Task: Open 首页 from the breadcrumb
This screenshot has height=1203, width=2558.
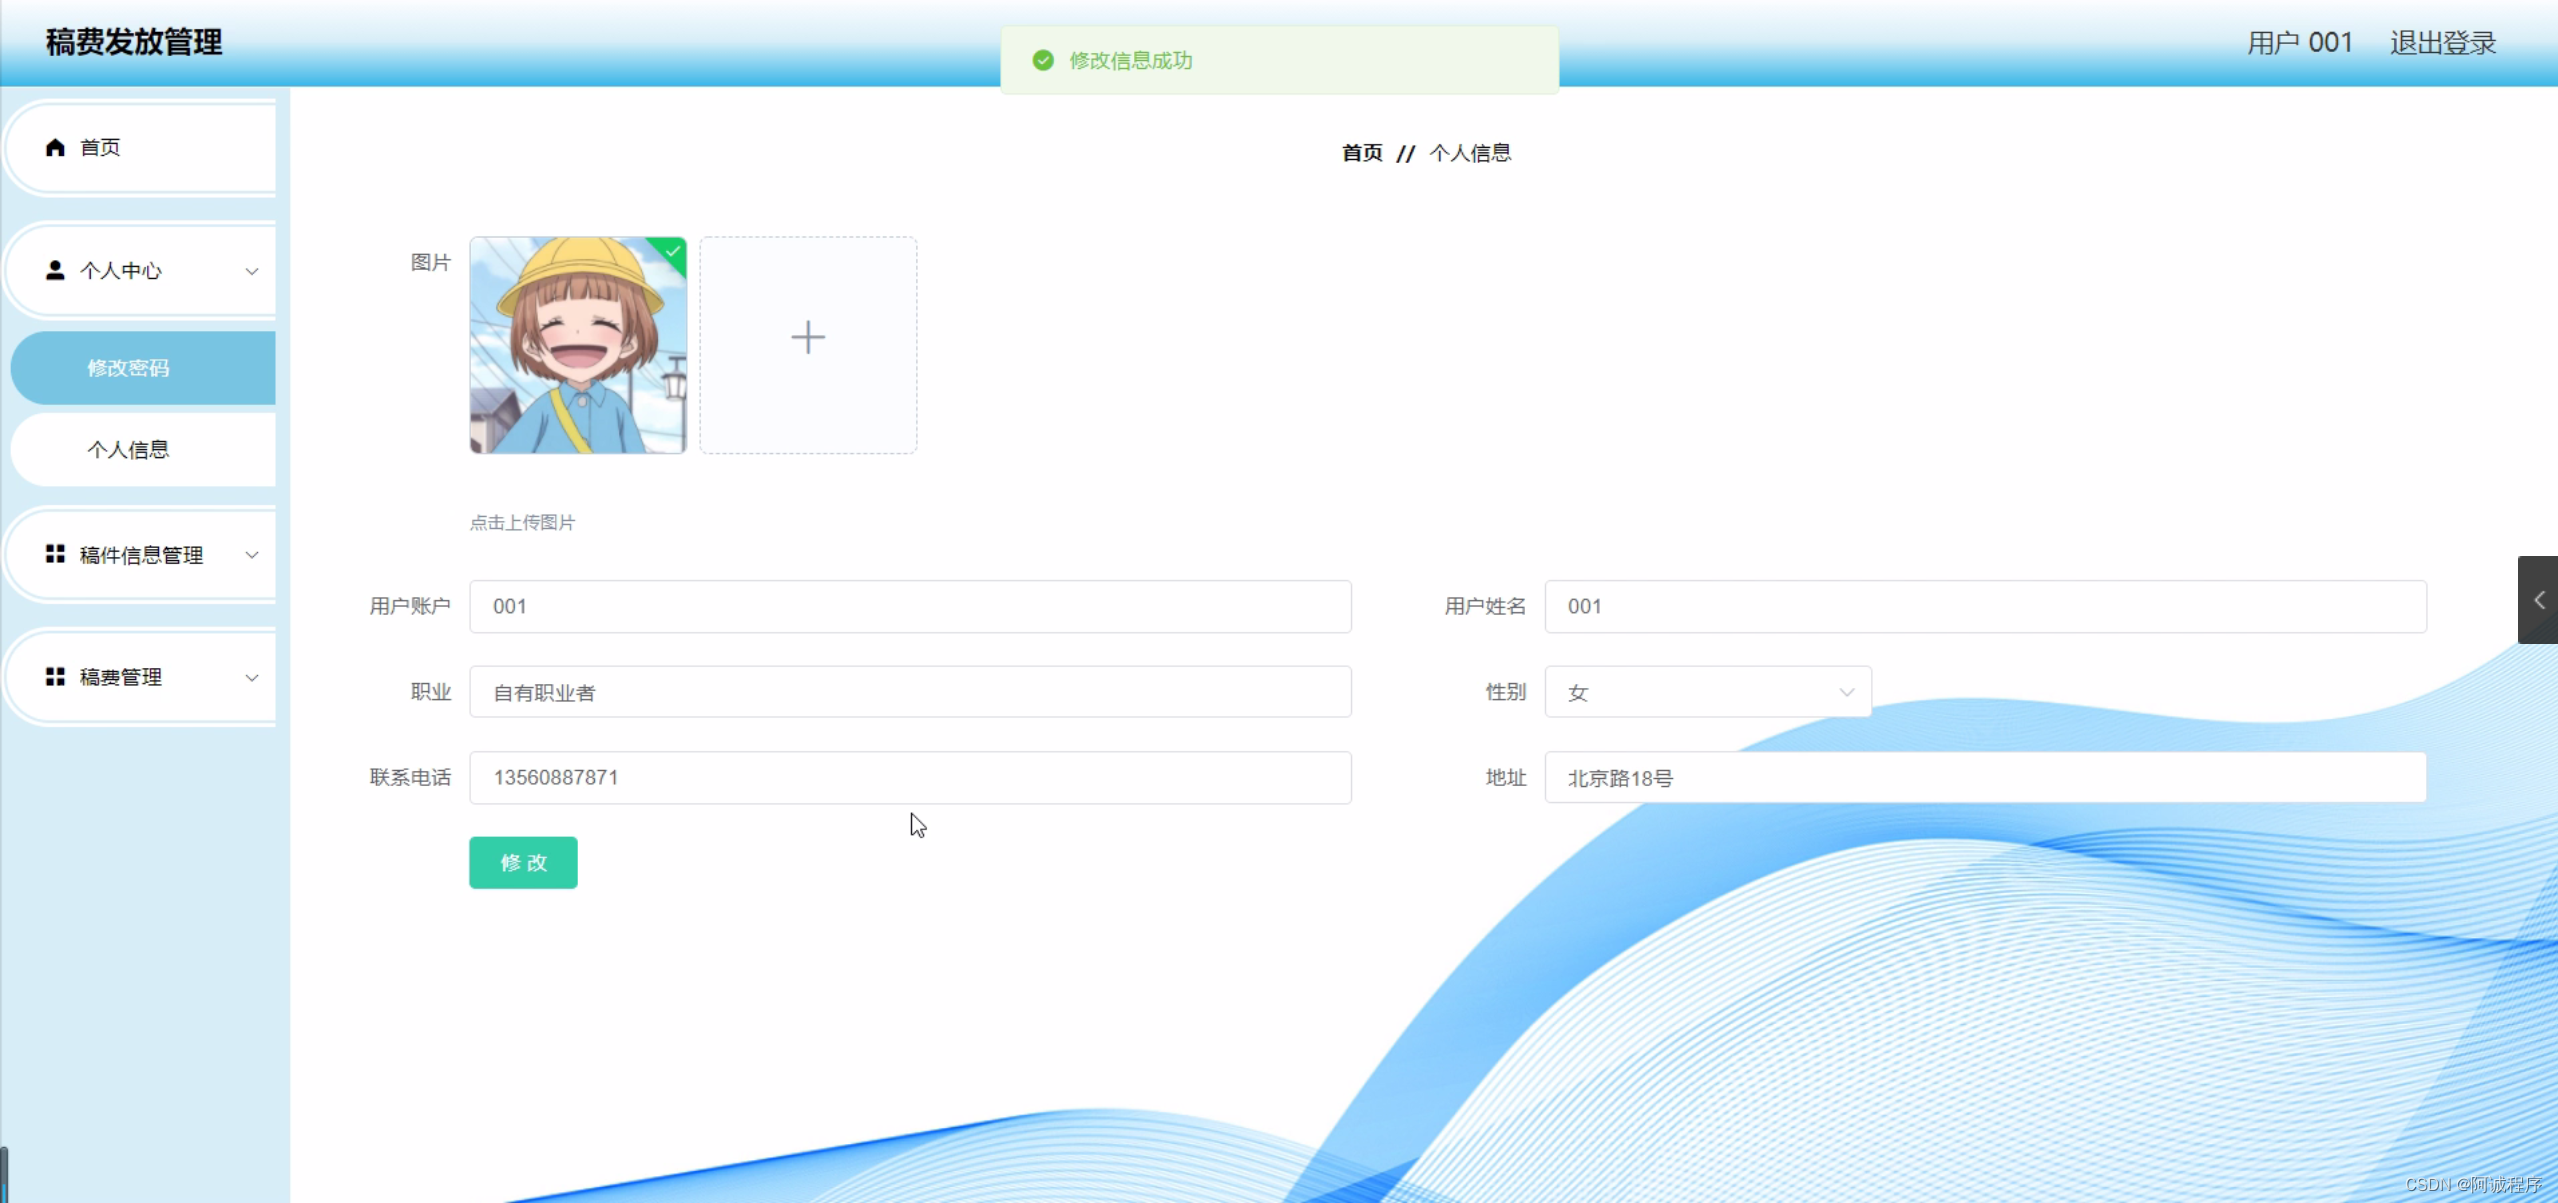Action: point(1361,152)
